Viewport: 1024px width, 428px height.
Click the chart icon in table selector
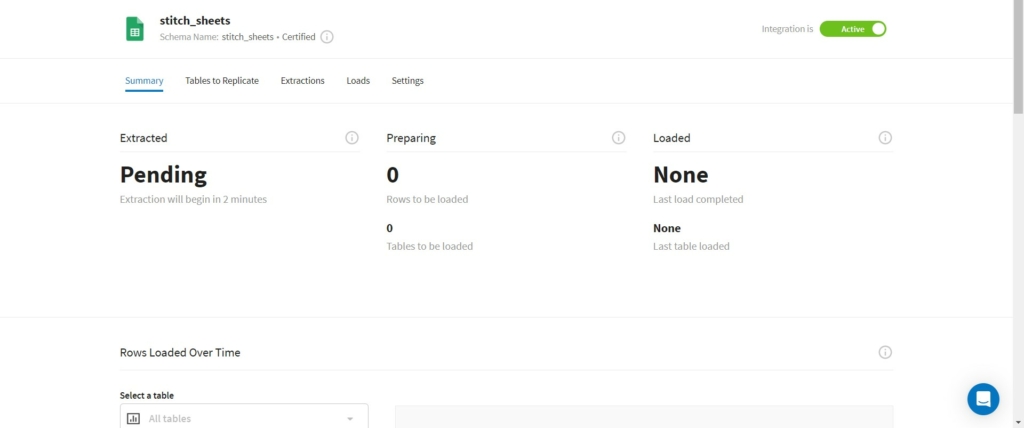click(133, 418)
